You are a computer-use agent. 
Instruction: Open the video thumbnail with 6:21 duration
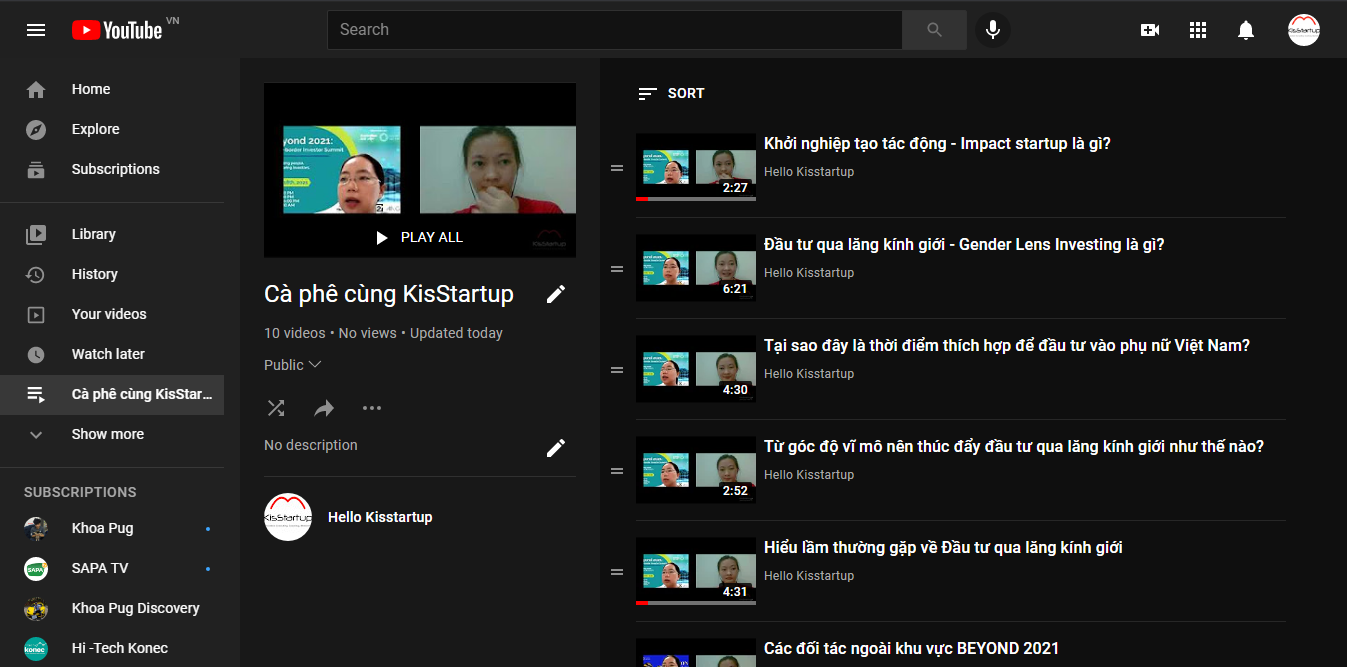696,268
